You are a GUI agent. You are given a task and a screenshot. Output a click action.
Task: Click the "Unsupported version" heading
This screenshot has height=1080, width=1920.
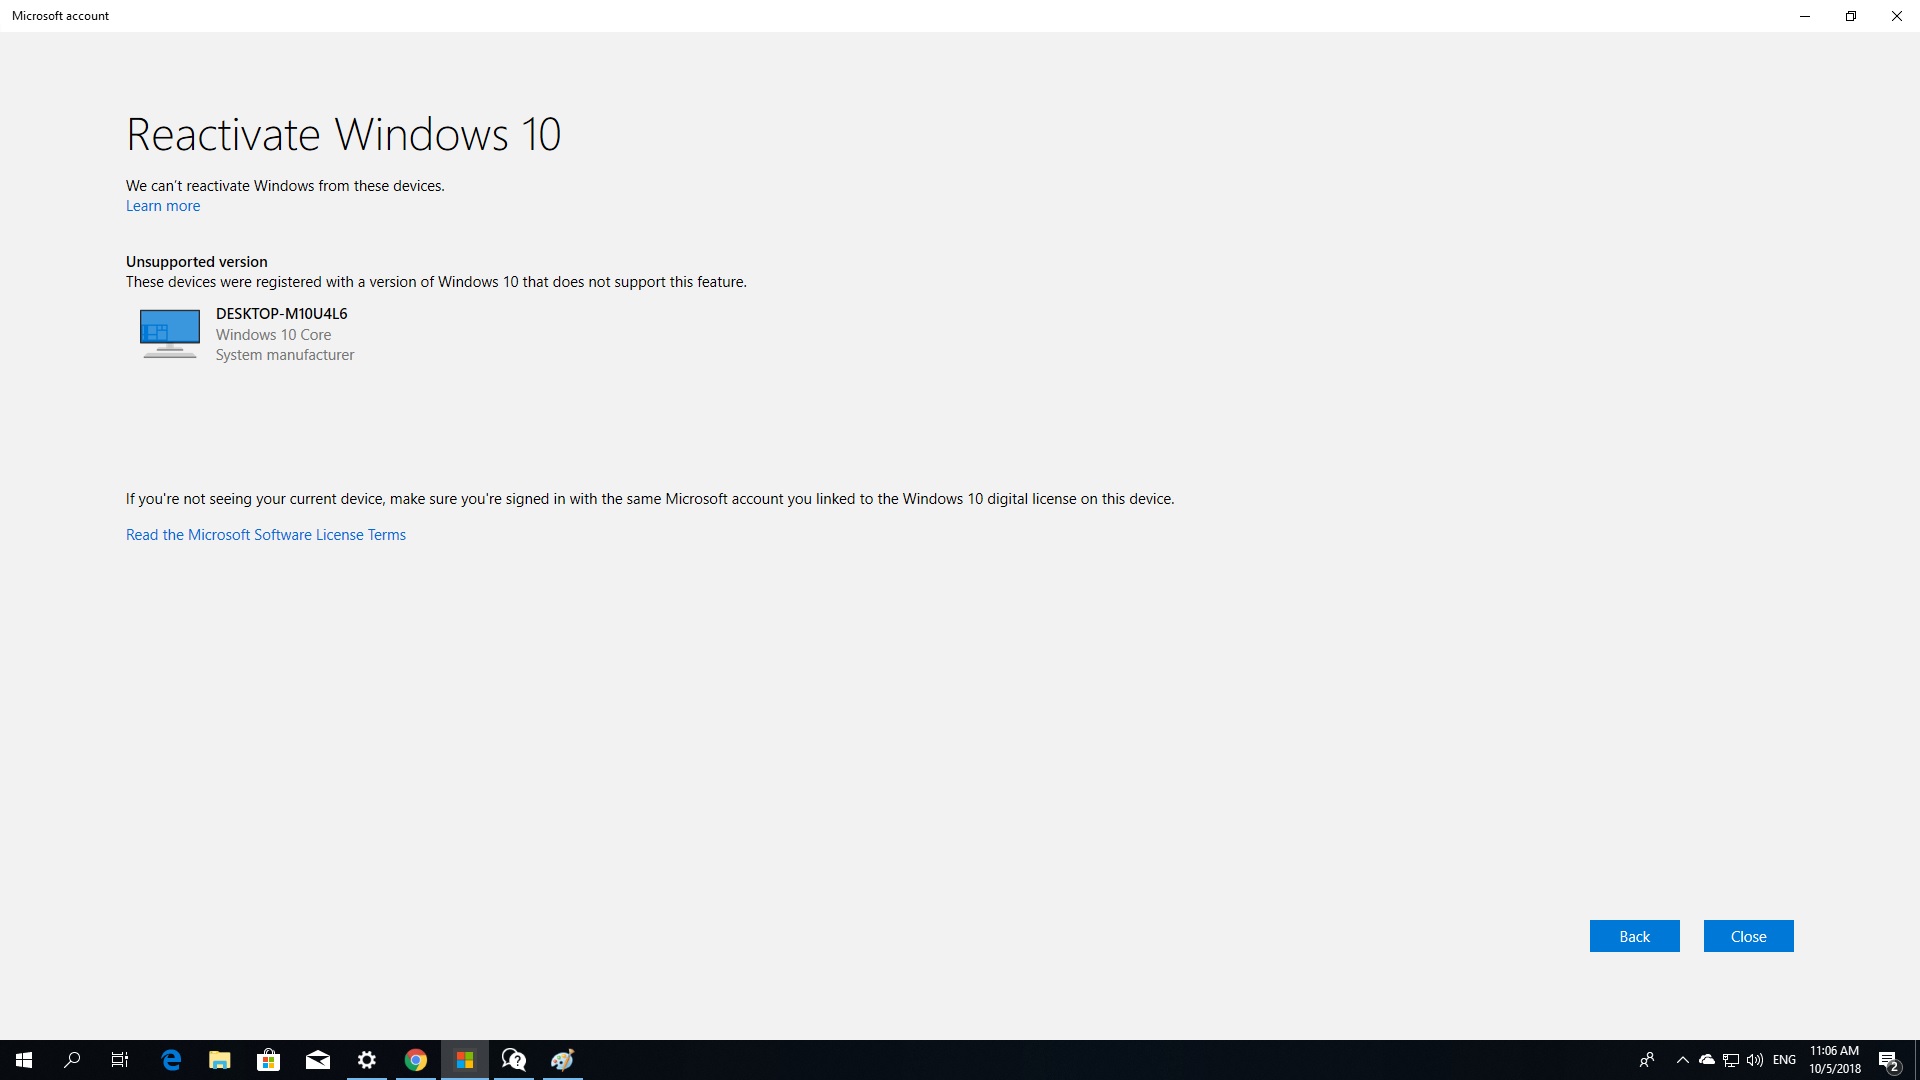[197, 262]
